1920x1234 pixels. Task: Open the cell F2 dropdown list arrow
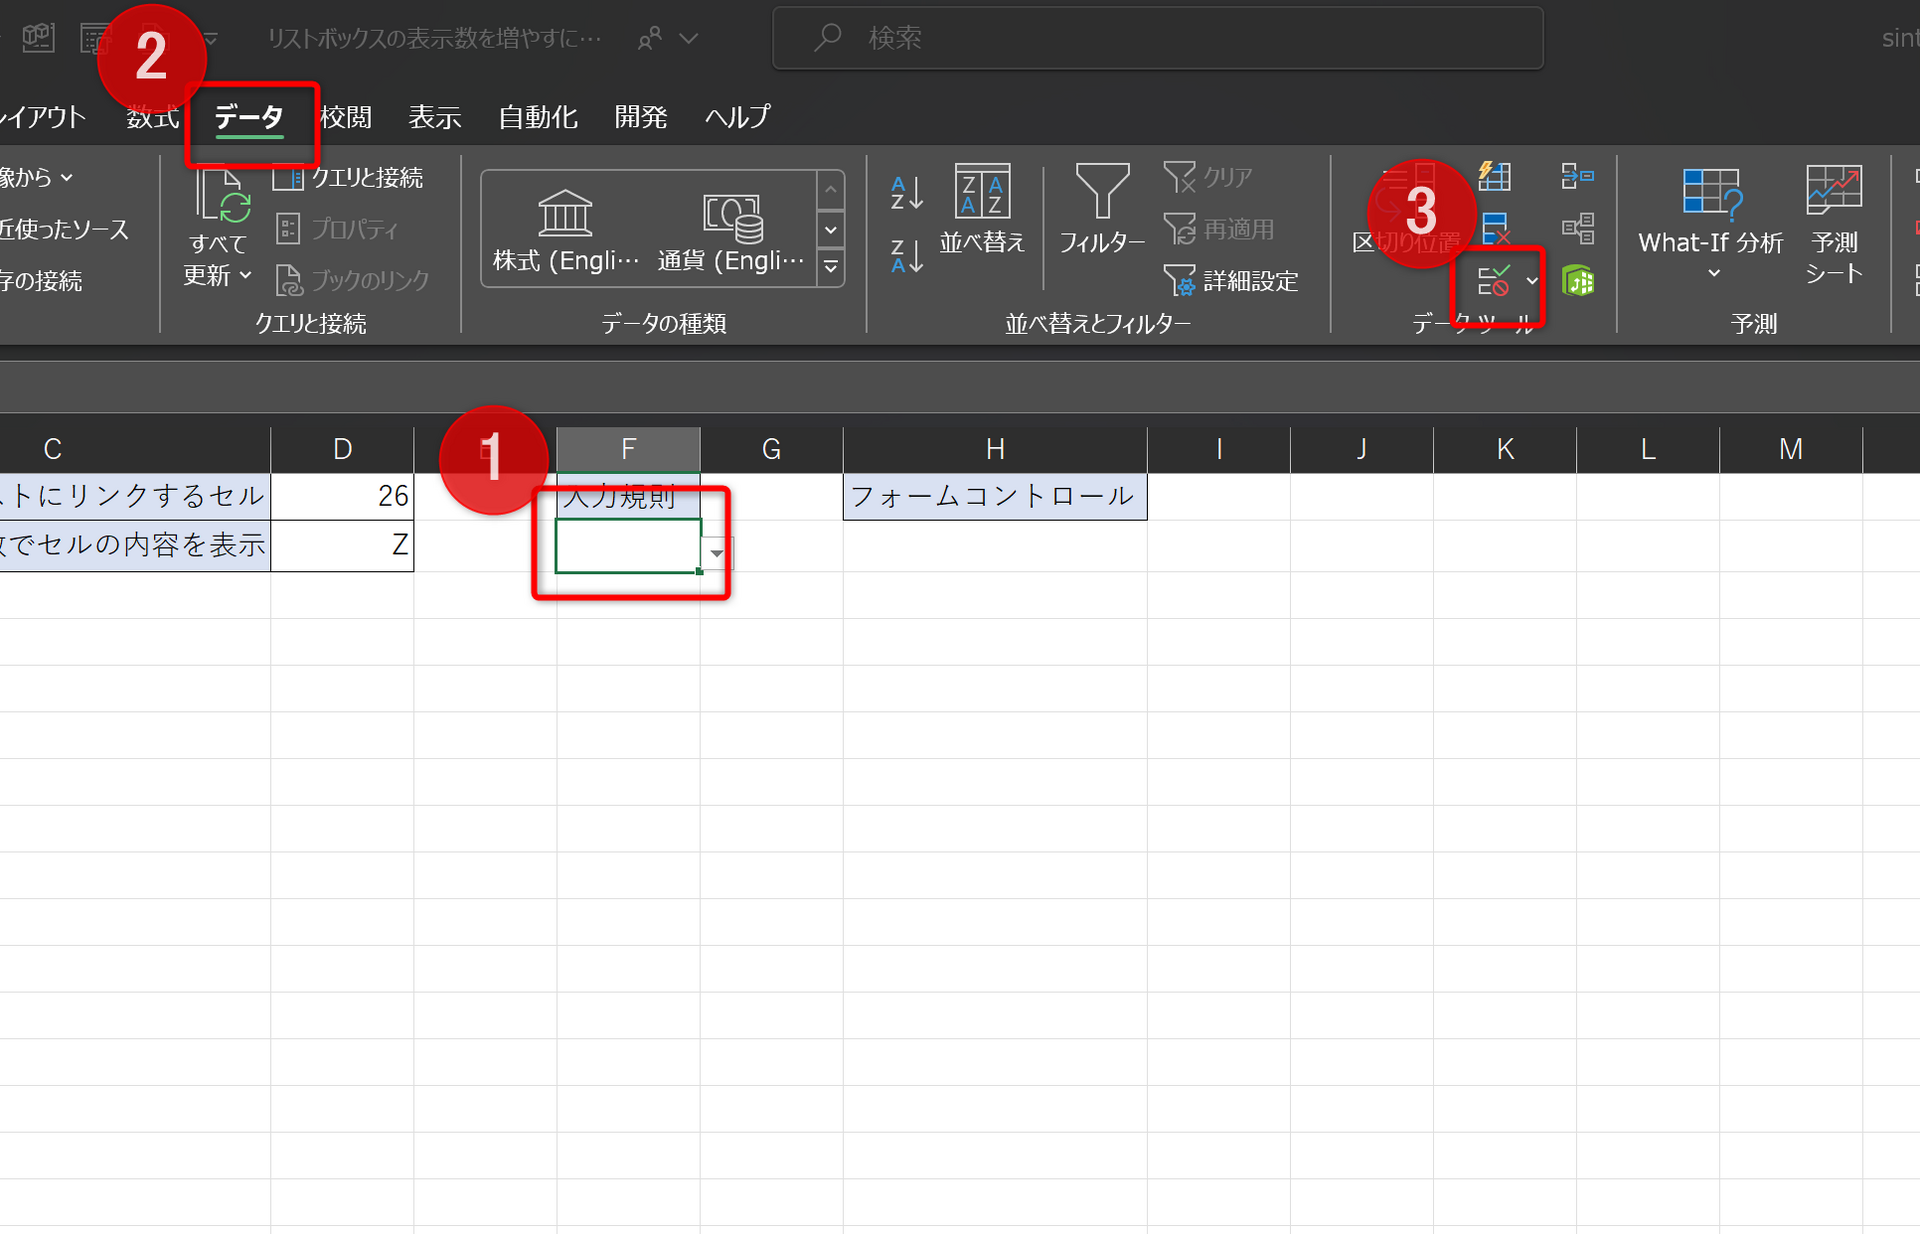coord(717,553)
